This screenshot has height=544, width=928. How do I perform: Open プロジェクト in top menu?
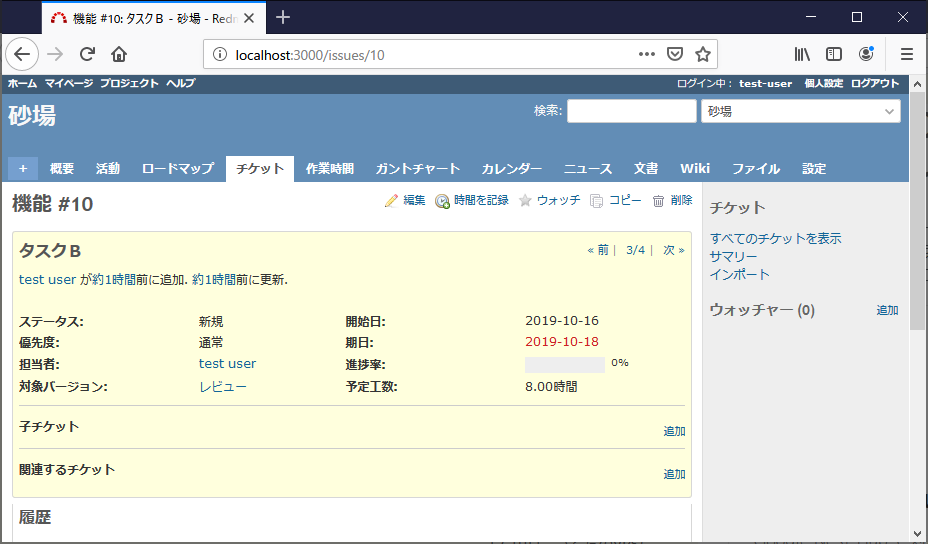tap(129, 83)
